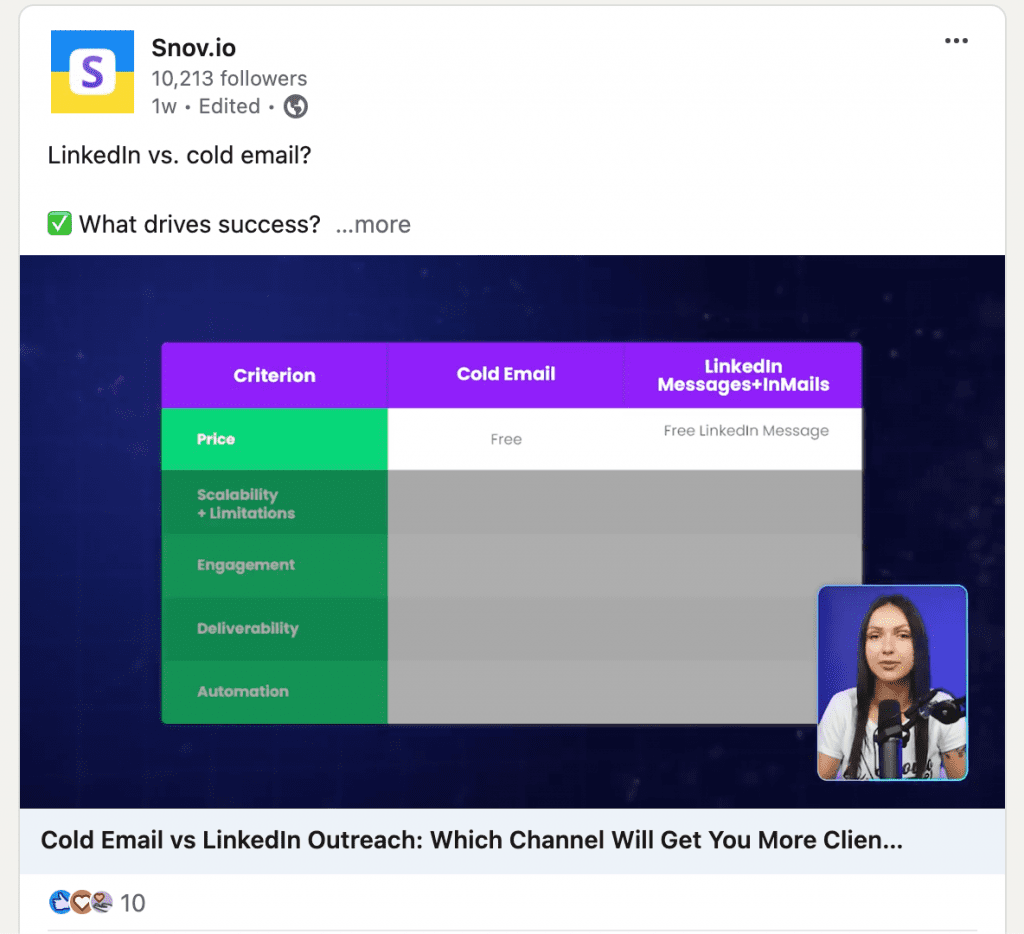
Task: Open the list of 10 reactions
Action: pyautogui.click(x=133, y=901)
